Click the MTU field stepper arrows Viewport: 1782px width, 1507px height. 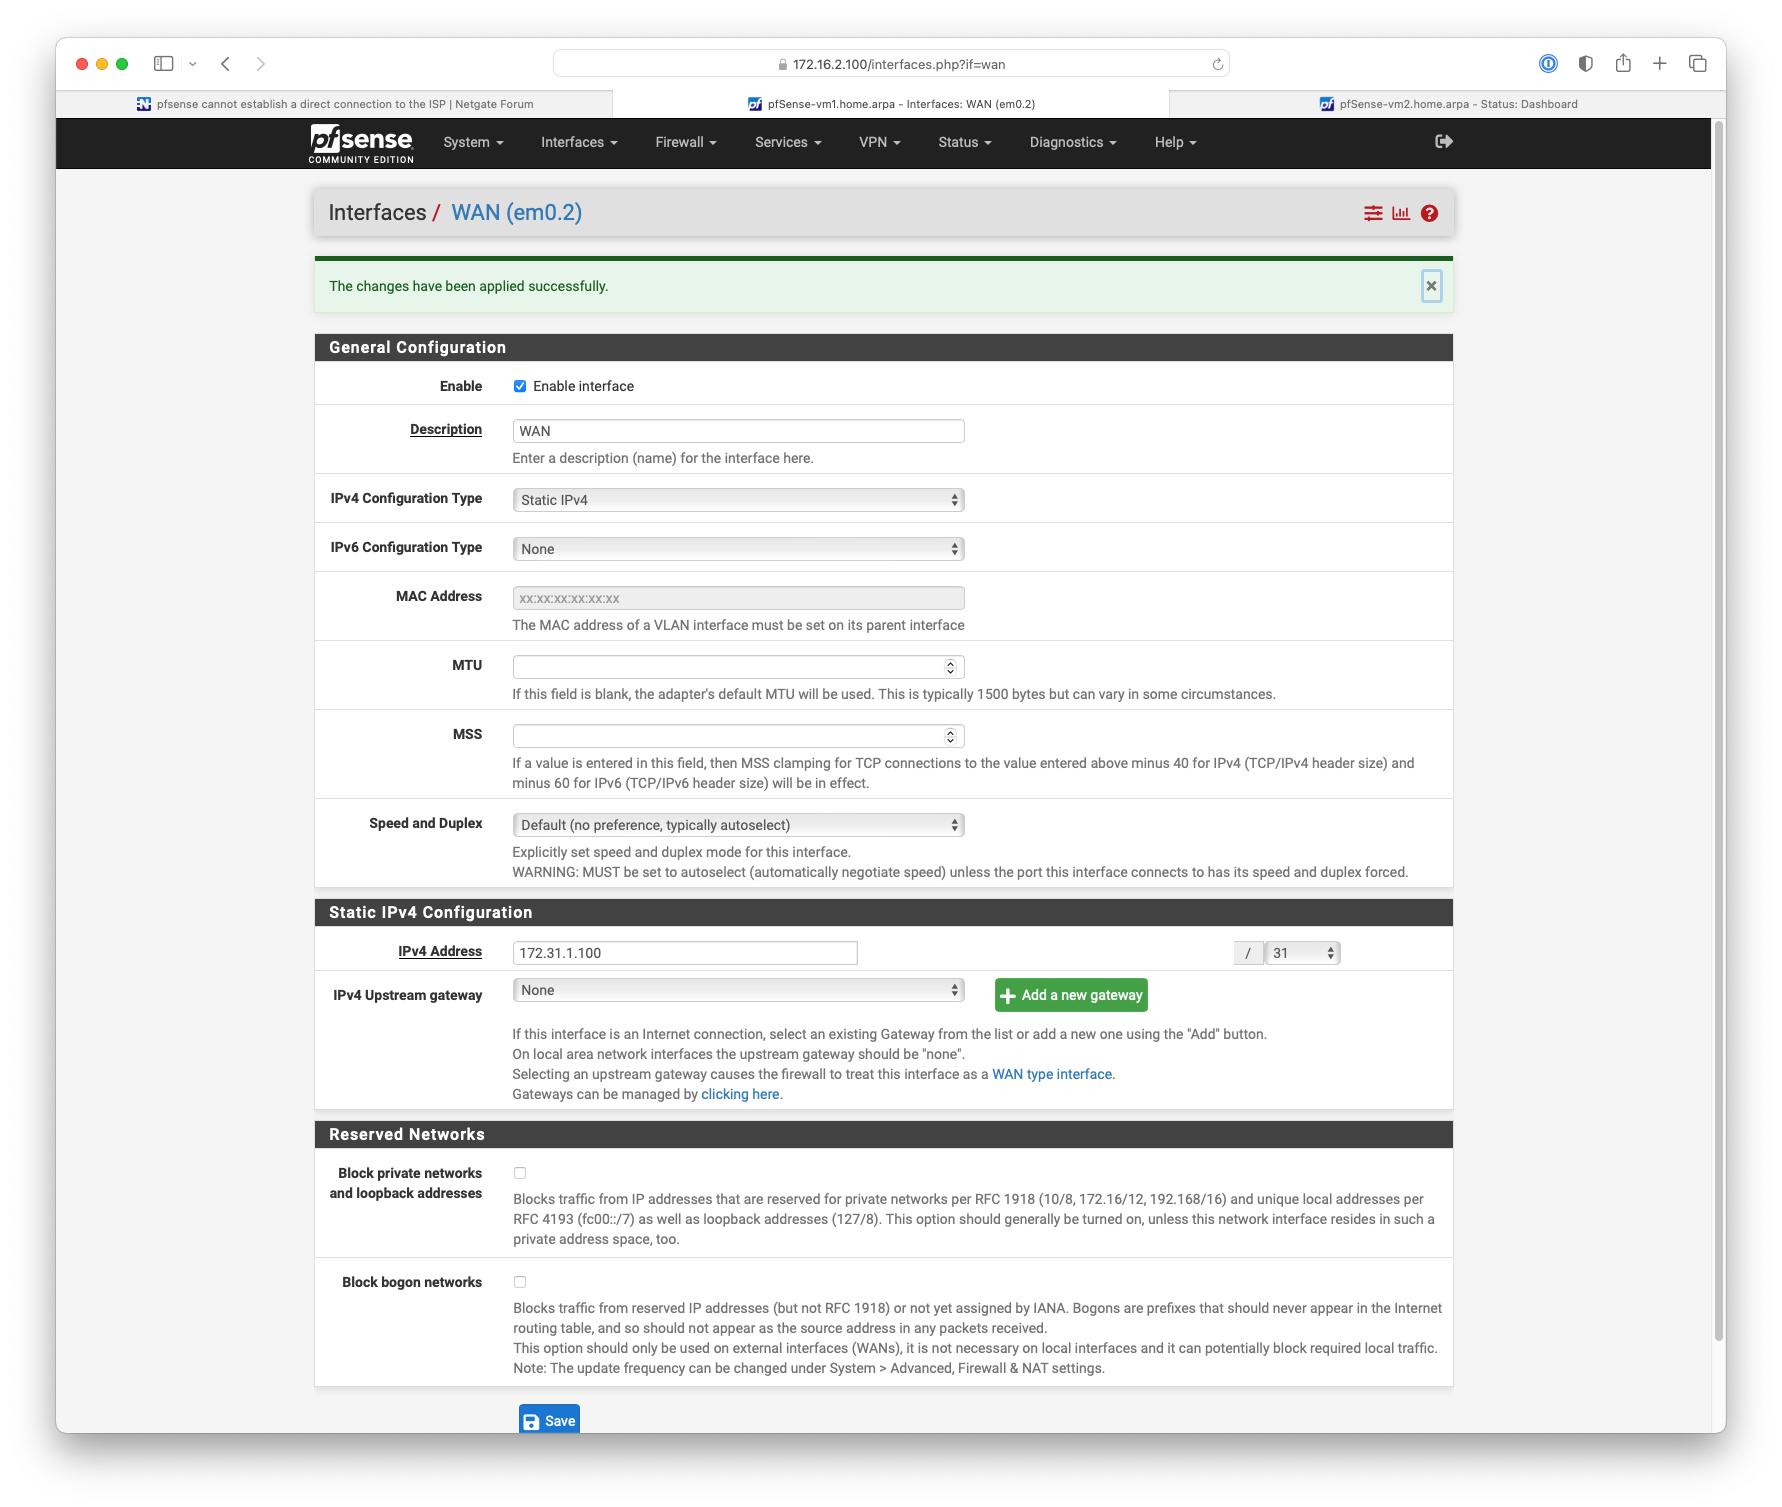point(950,667)
